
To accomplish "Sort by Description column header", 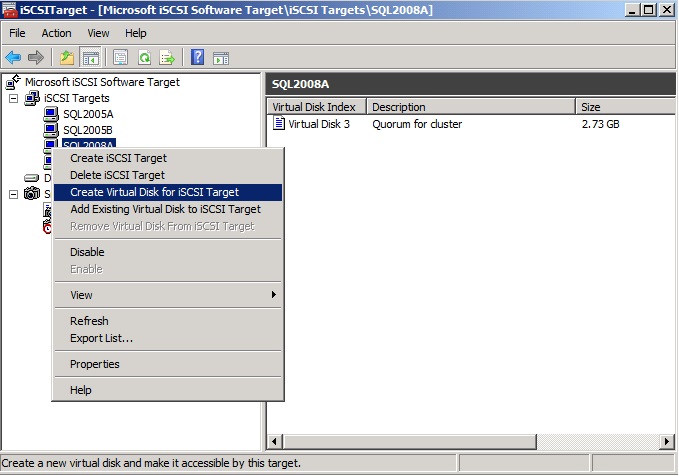I will coord(471,107).
